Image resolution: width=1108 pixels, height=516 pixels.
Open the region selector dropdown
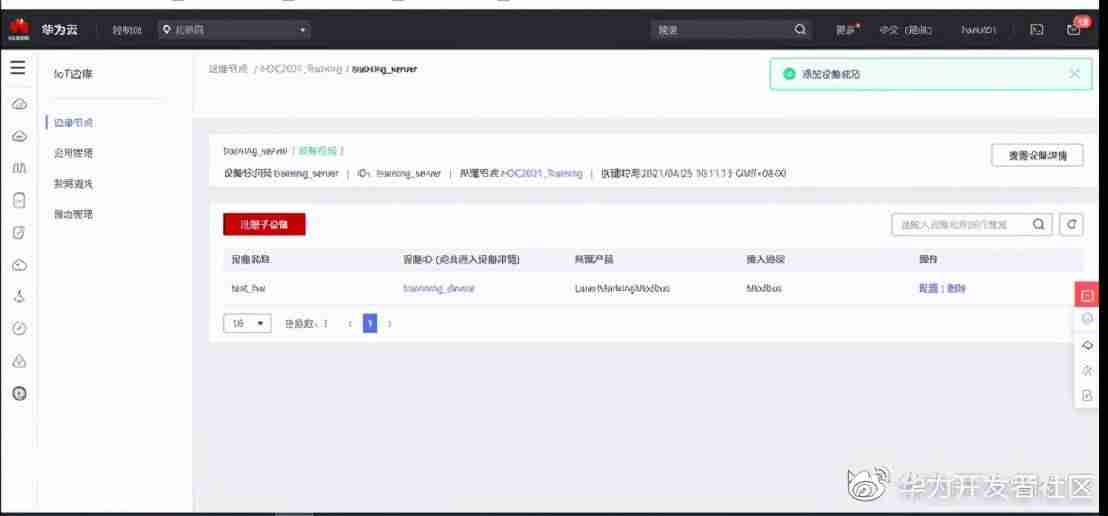point(234,30)
